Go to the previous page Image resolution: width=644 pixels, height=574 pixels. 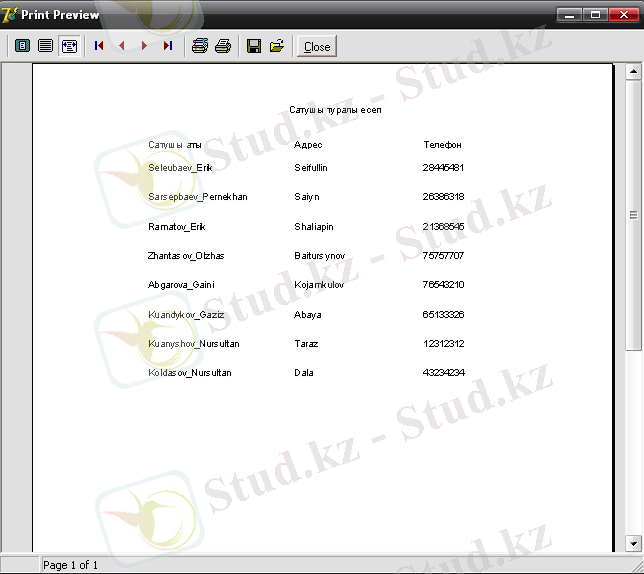122,46
